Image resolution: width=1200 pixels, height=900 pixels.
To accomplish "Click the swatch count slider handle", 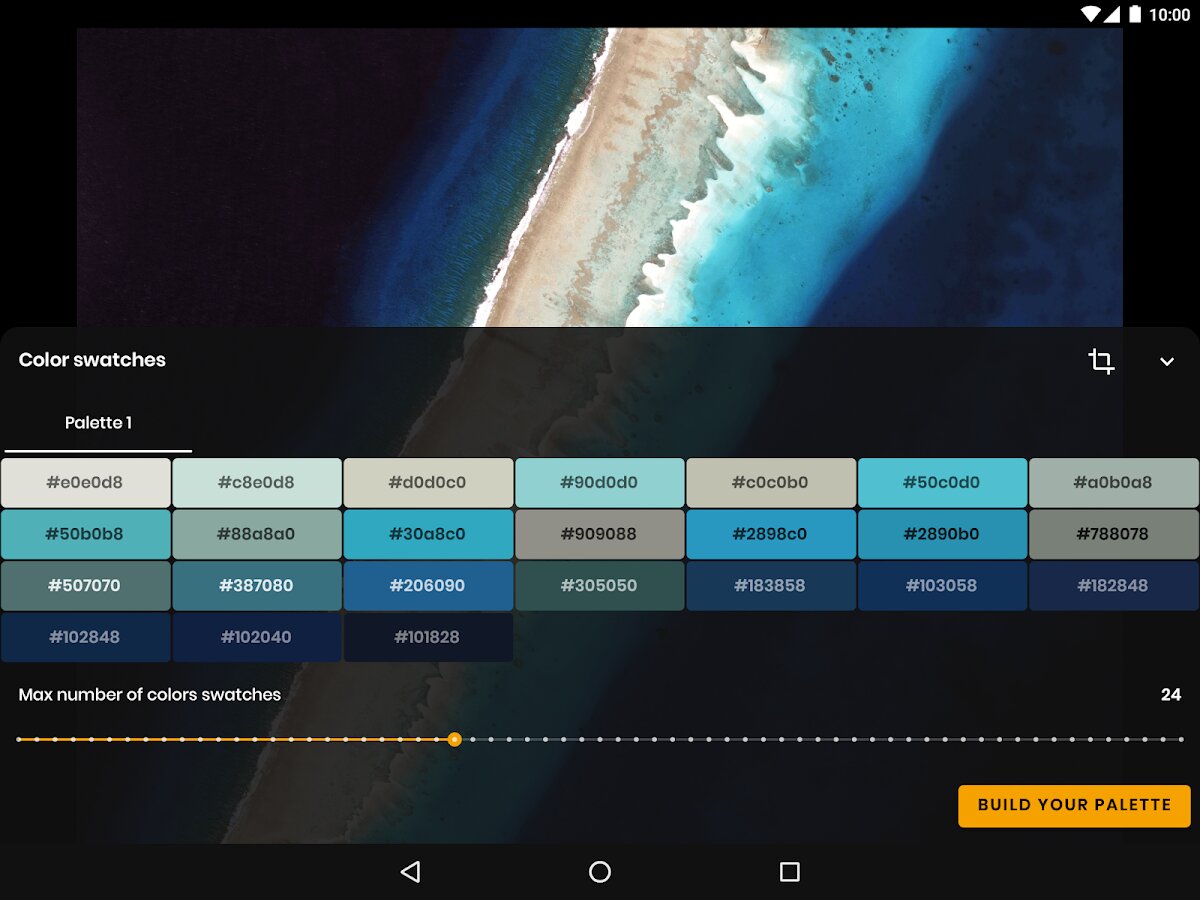I will pyautogui.click(x=454, y=740).
